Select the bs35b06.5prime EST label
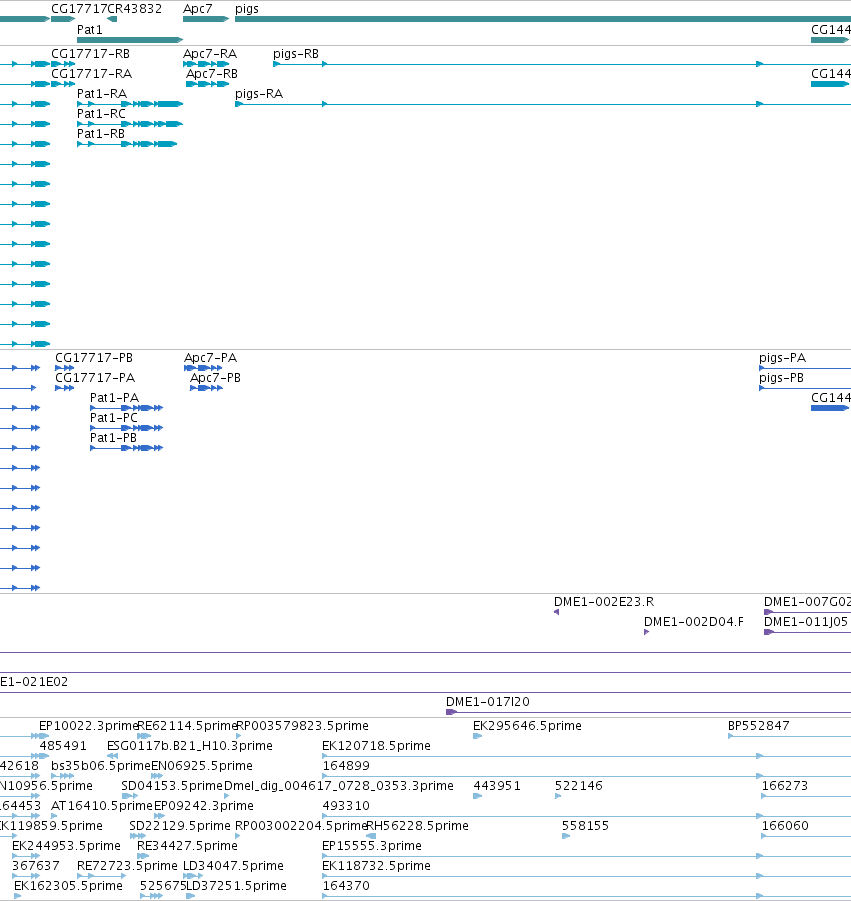The image size is (851, 901). 101,766
